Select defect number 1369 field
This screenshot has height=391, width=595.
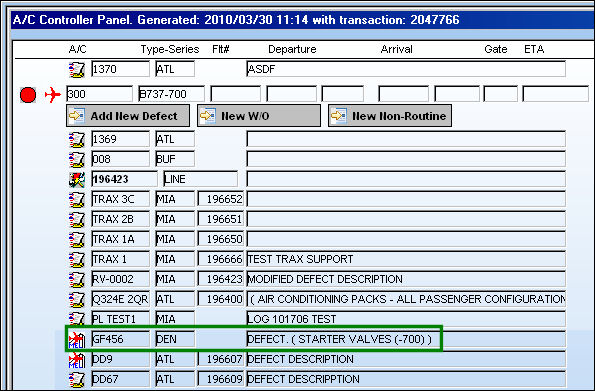[121, 139]
